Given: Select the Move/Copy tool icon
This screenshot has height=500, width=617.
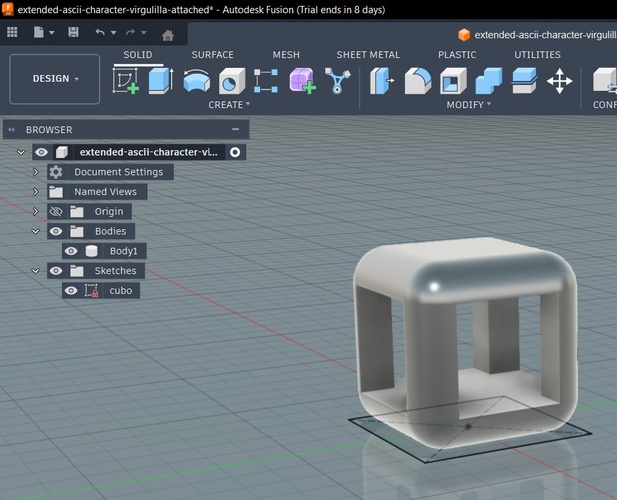Looking at the screenshot, I should click(x=560, y=81).
